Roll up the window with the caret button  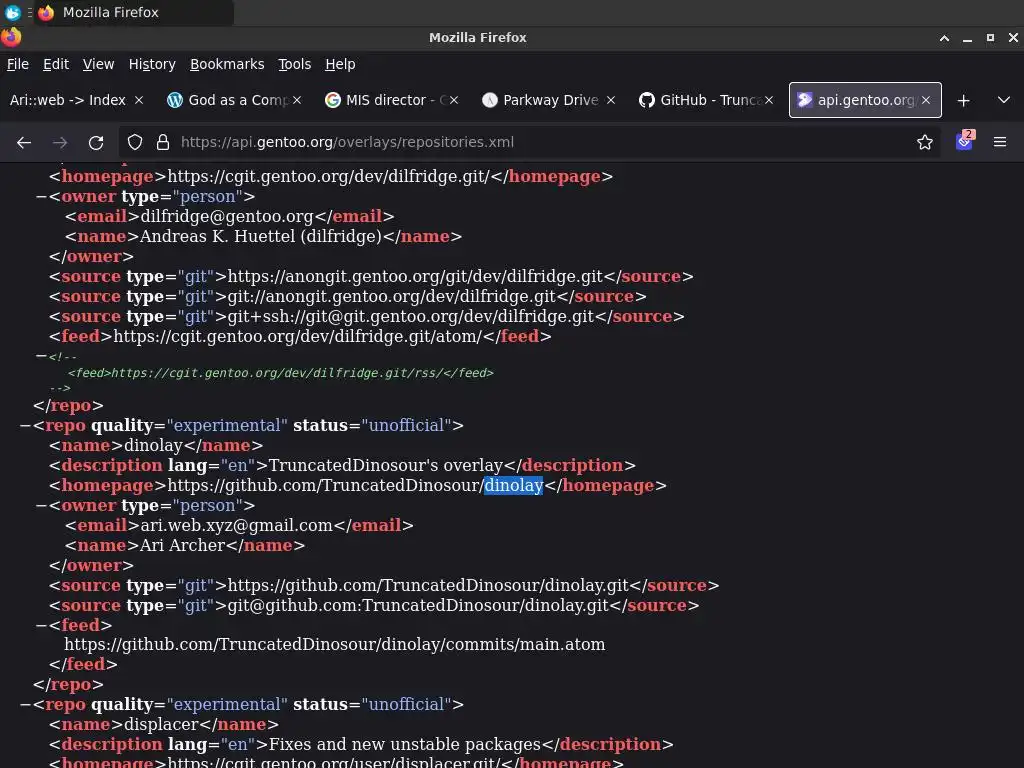coord(944,38)
